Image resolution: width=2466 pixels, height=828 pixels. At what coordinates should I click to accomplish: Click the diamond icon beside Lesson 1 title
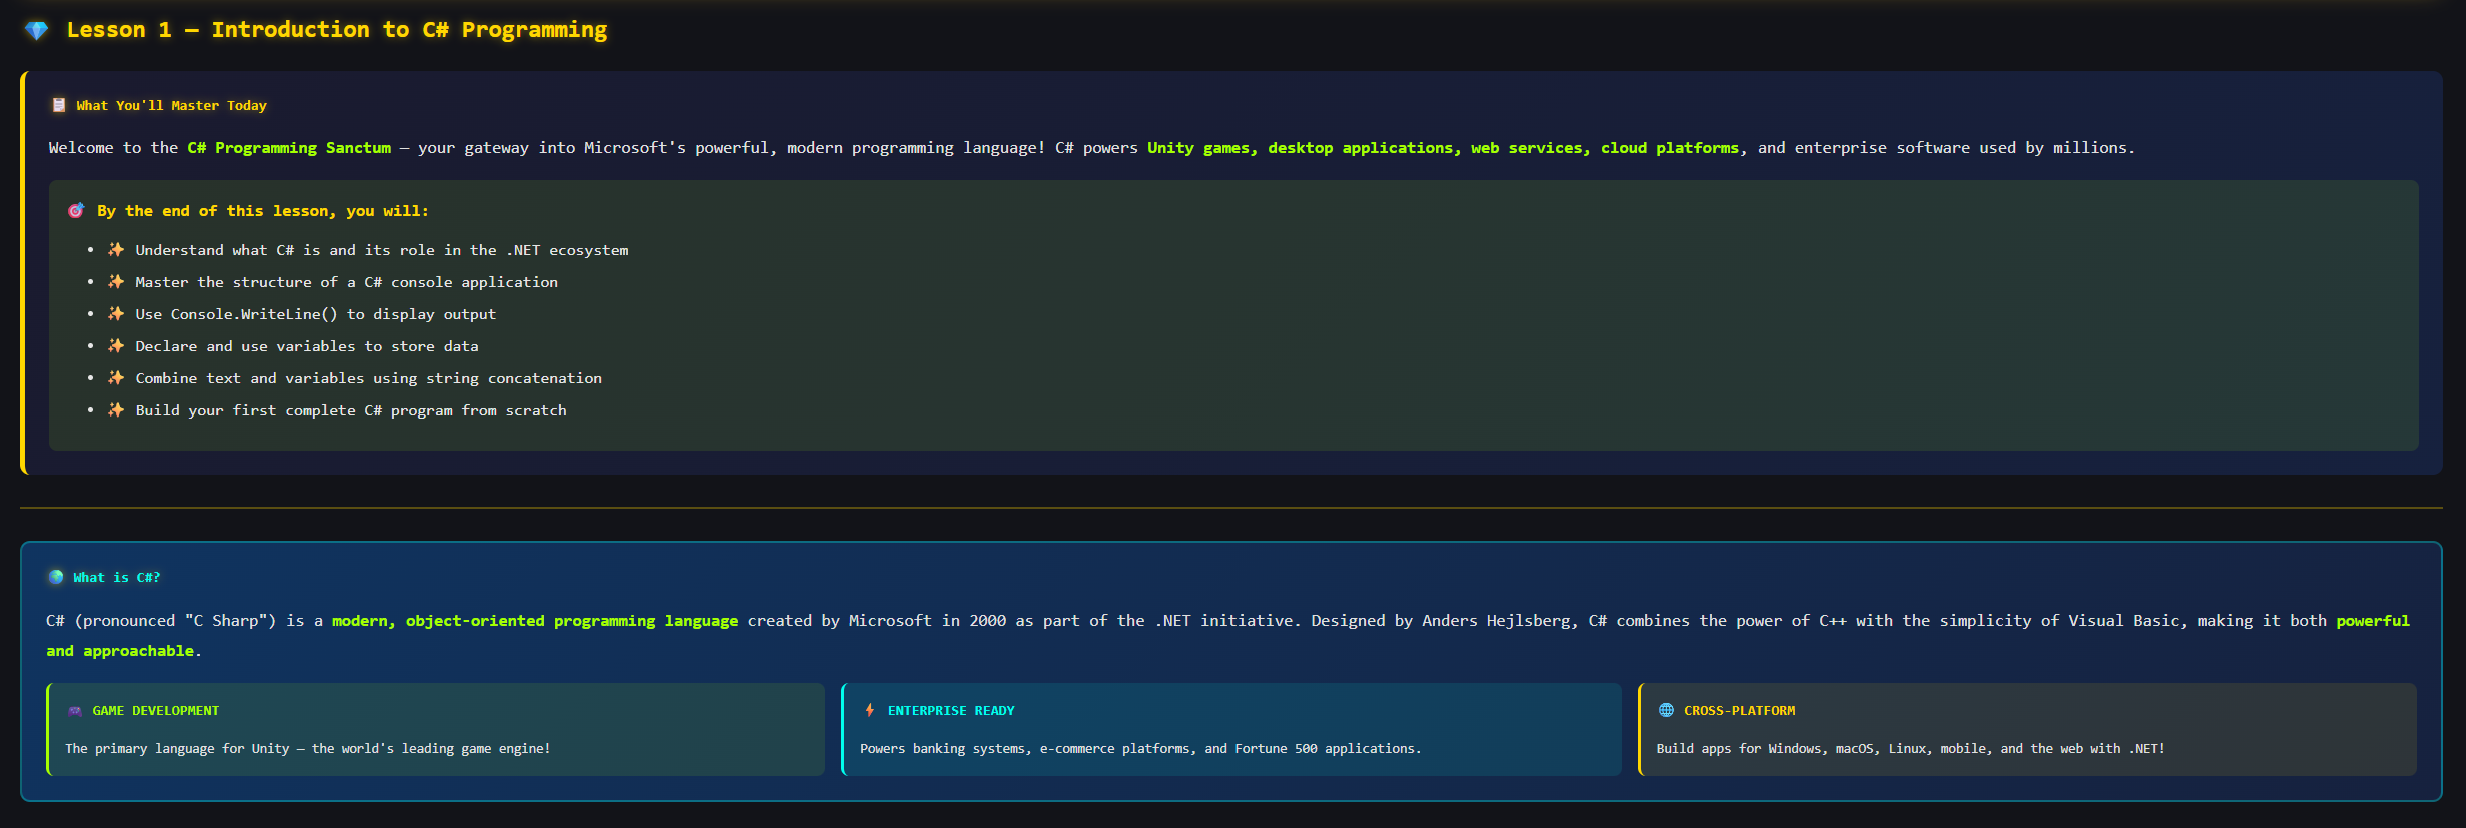pyautogui.click(x=37, y=31)
